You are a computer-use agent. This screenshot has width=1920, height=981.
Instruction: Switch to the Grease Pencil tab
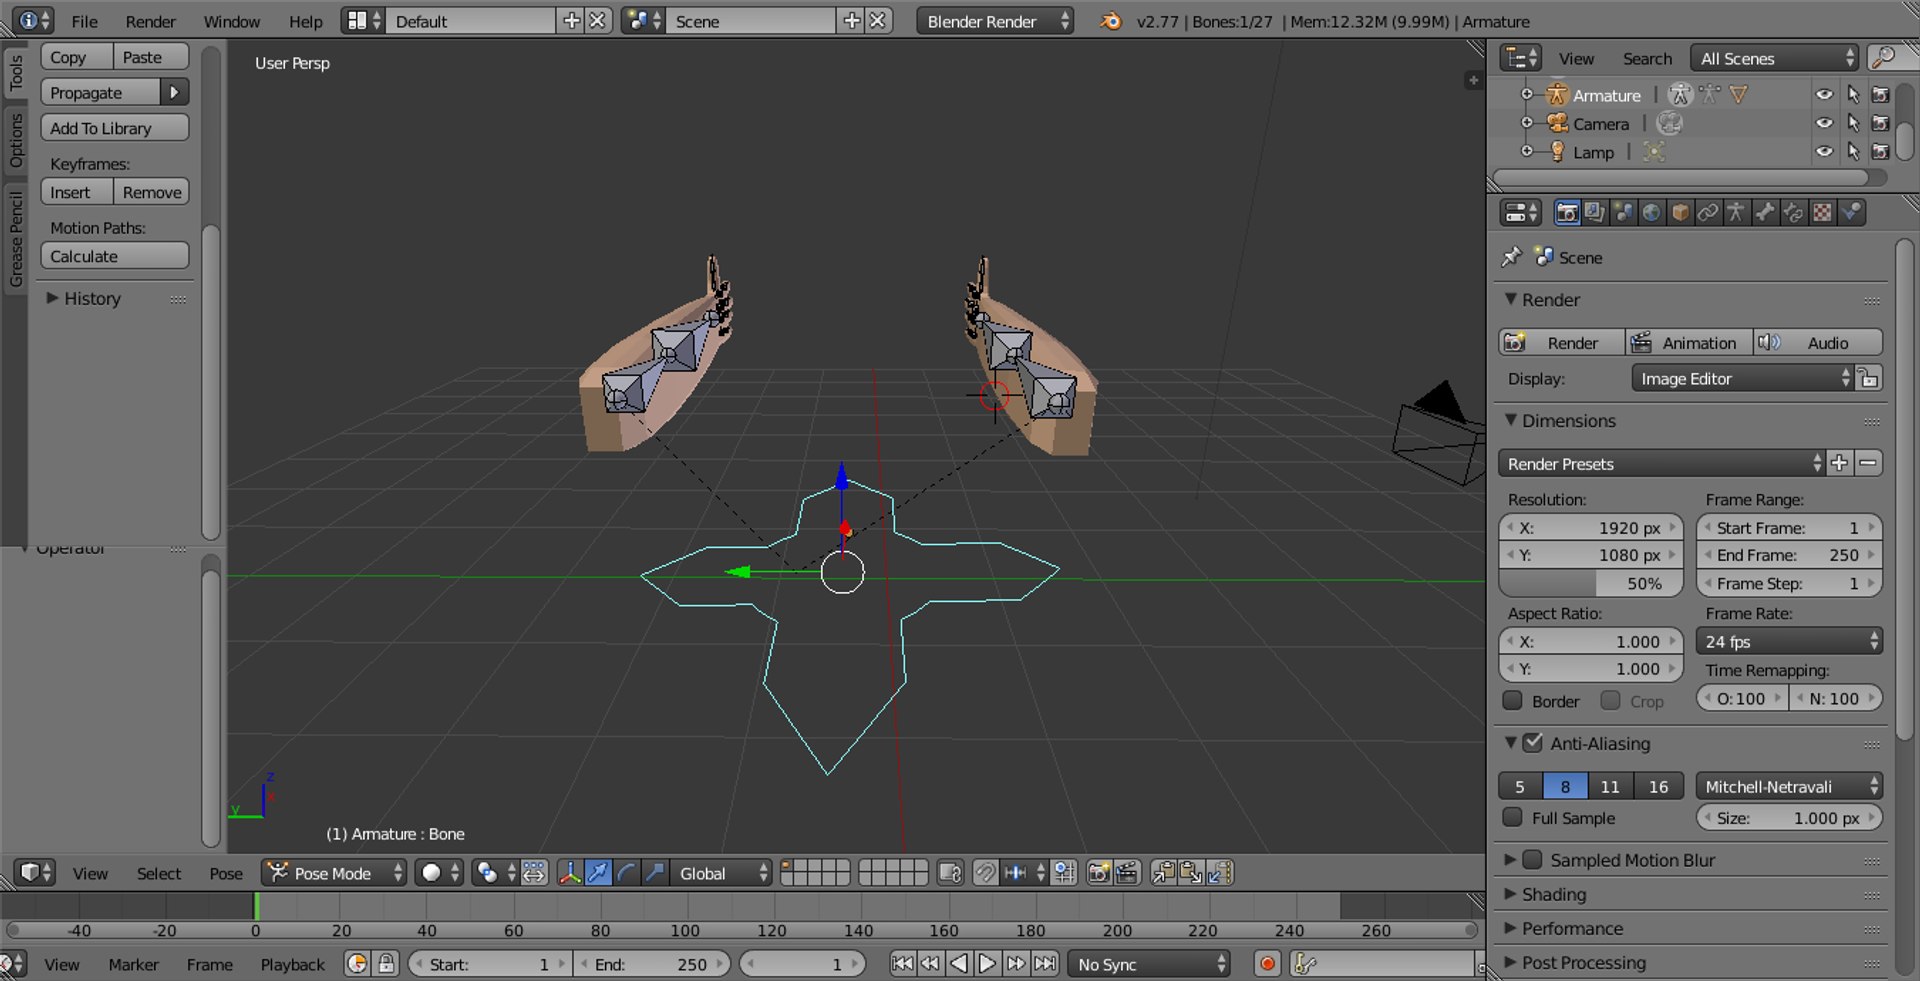coord(15,238)
